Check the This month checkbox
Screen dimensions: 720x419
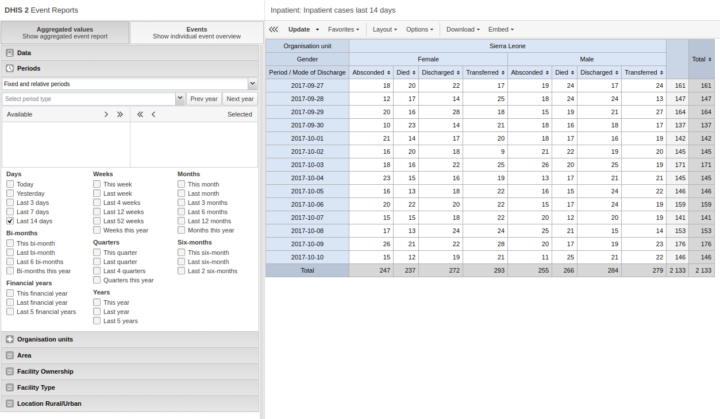click(181, 184)
